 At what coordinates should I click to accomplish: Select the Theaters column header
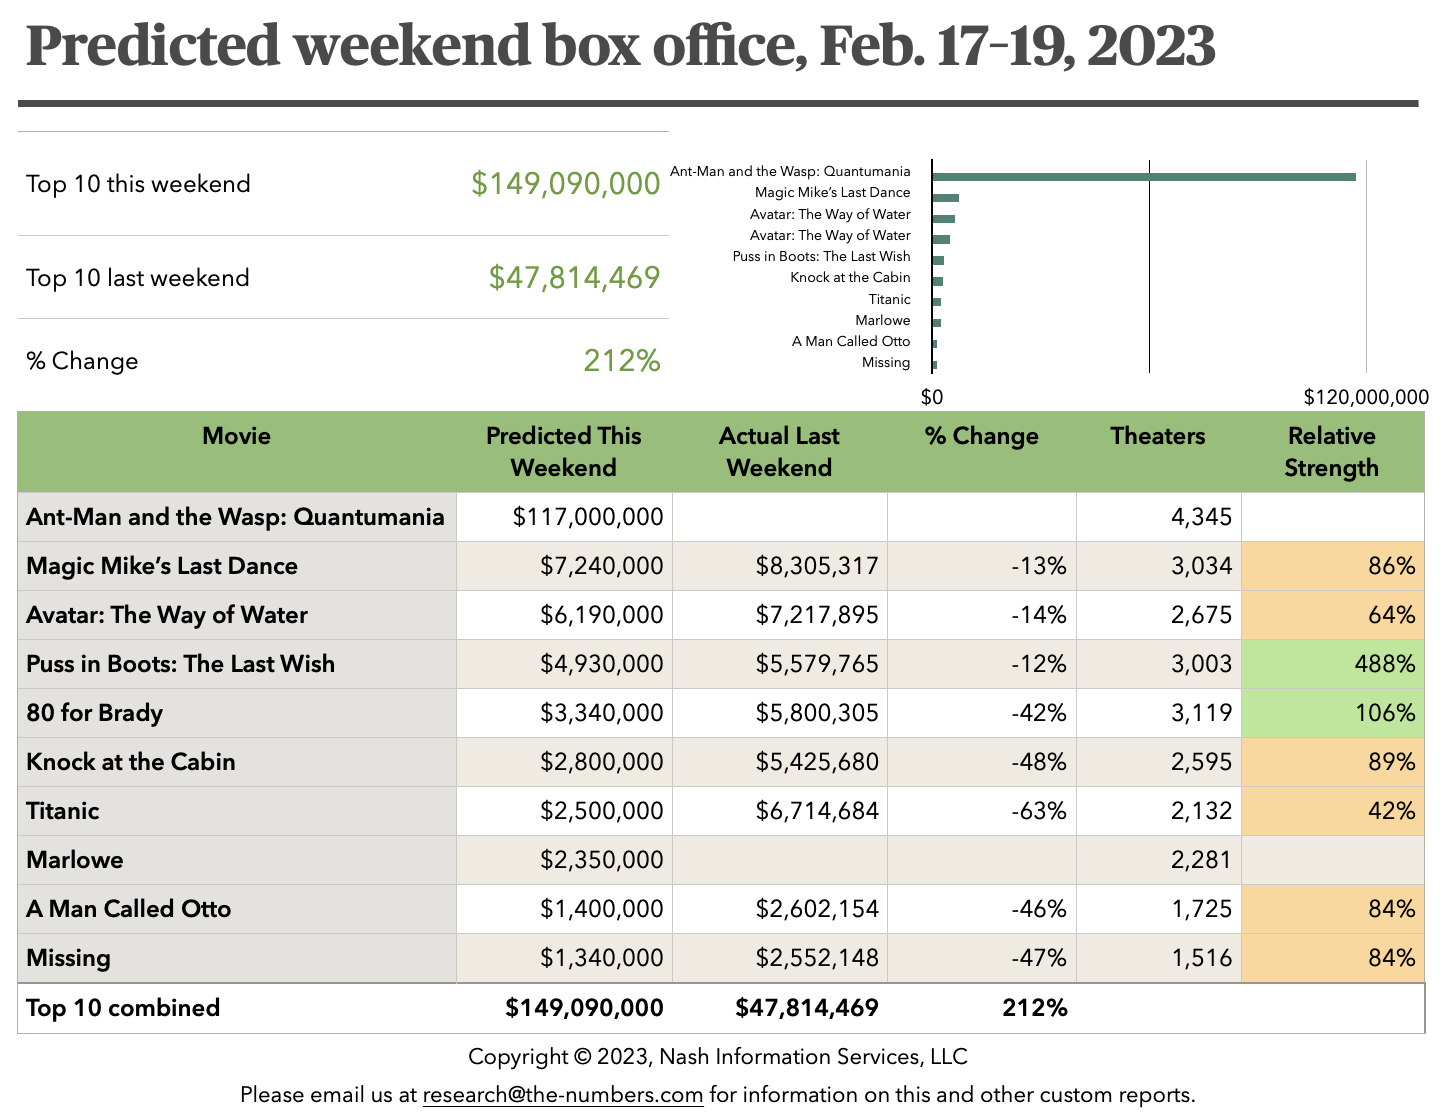click(1157, 436)
